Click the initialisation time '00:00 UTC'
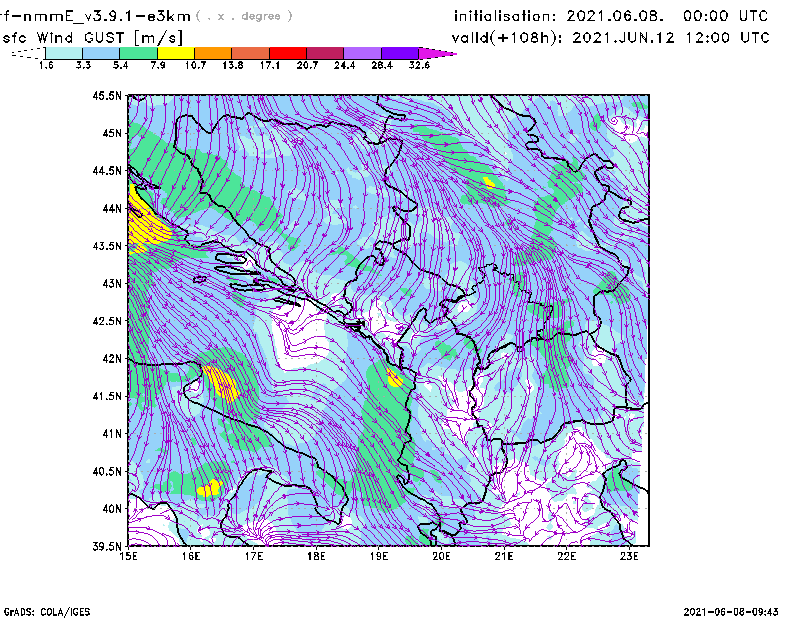Image resolution: width=800 pixels, height=618 pixels. point(726,16)
